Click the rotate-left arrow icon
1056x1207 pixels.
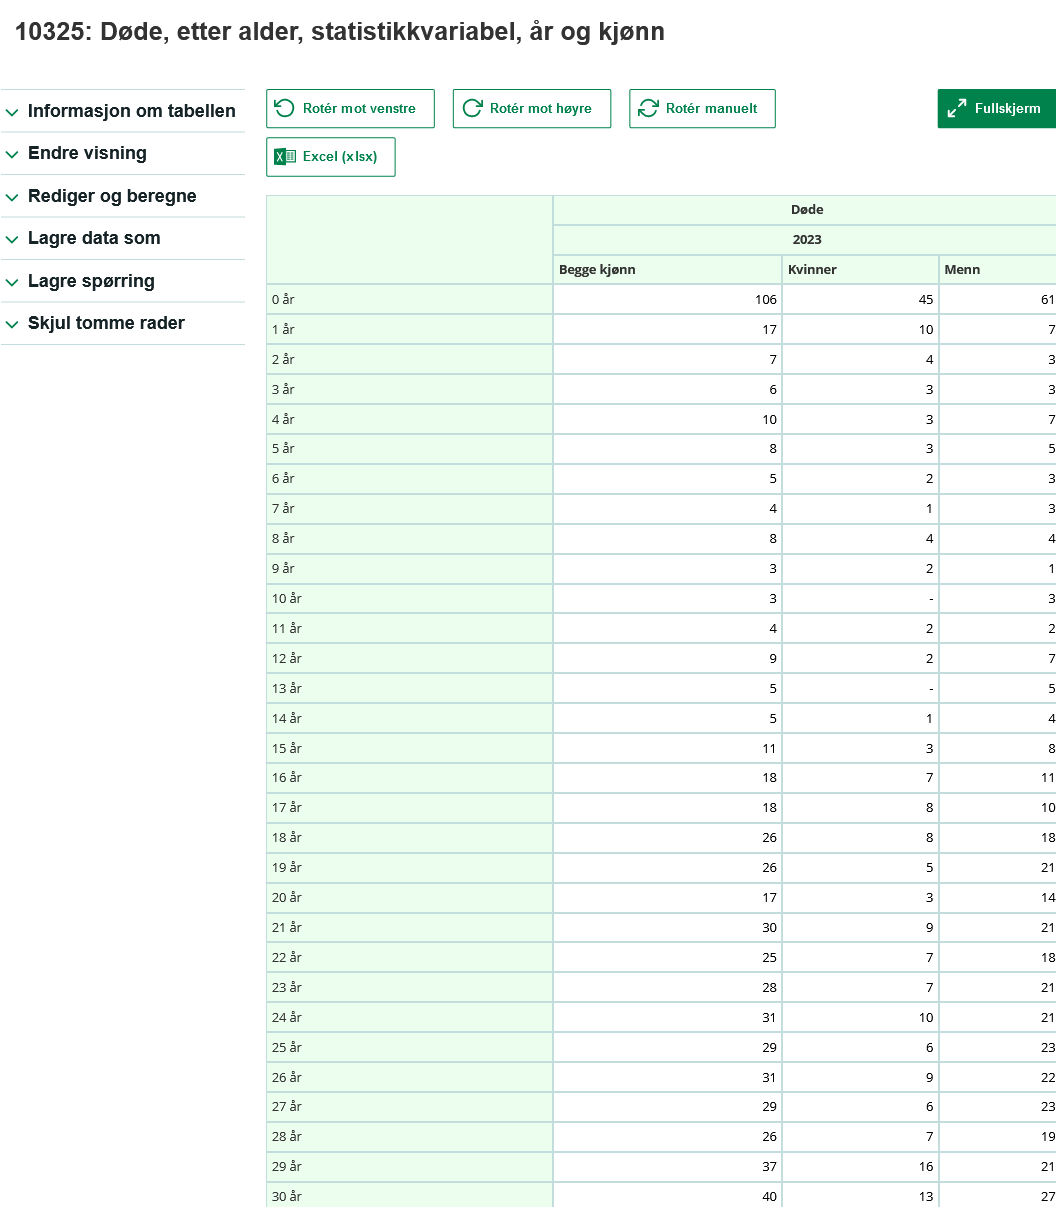[284, 108]
